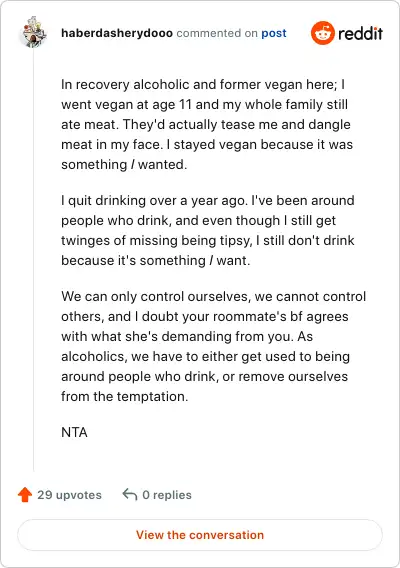This screenshot has width=400, height=568.
Task: Click the paragraph starting "I quit drinking"
Action: (x=208, y=230)
